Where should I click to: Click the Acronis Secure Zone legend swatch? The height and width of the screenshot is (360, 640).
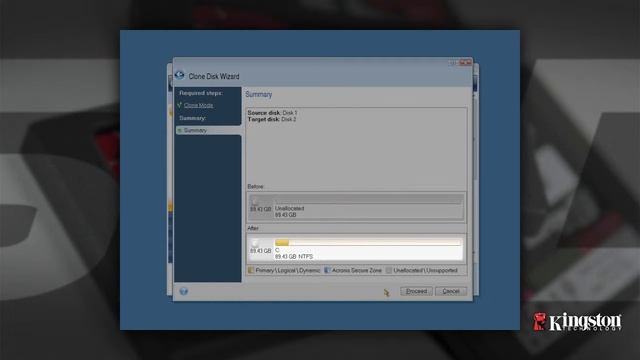pos(327,270)
